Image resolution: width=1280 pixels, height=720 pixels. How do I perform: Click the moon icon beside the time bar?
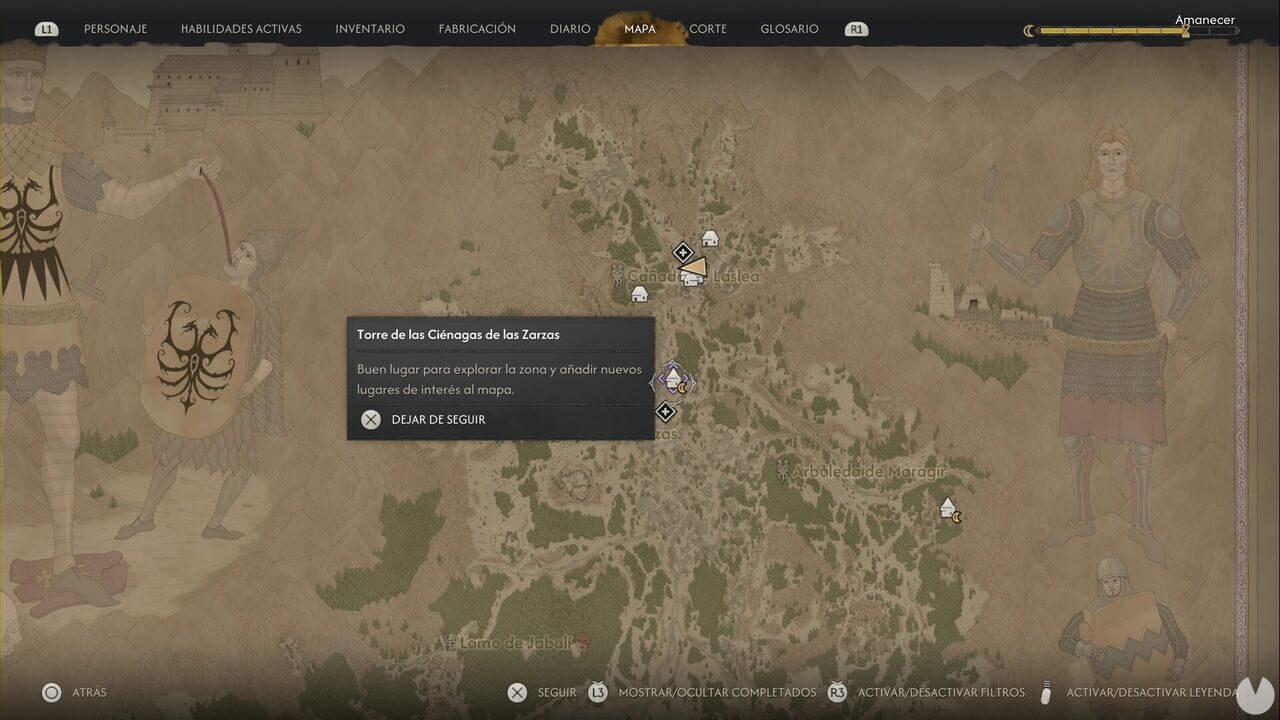1028,31
